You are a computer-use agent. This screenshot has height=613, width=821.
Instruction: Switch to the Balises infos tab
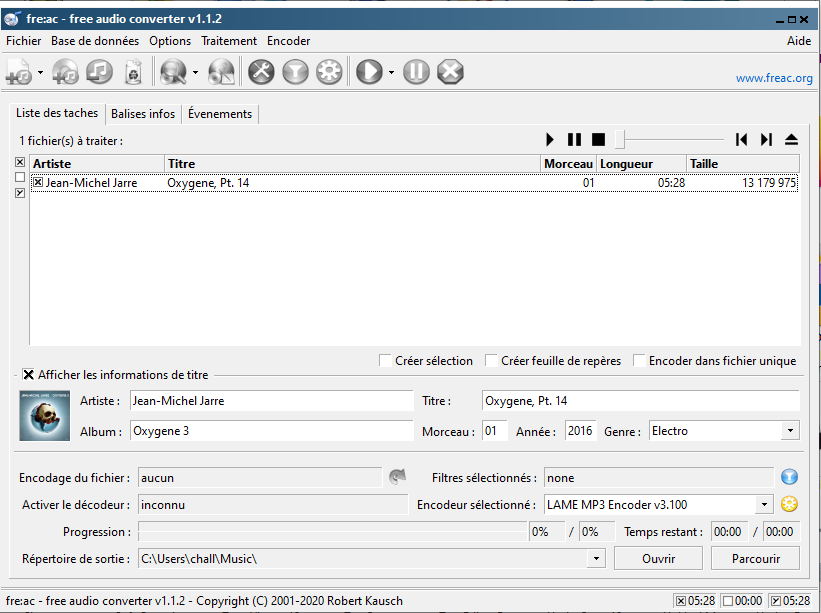[143, 114]
